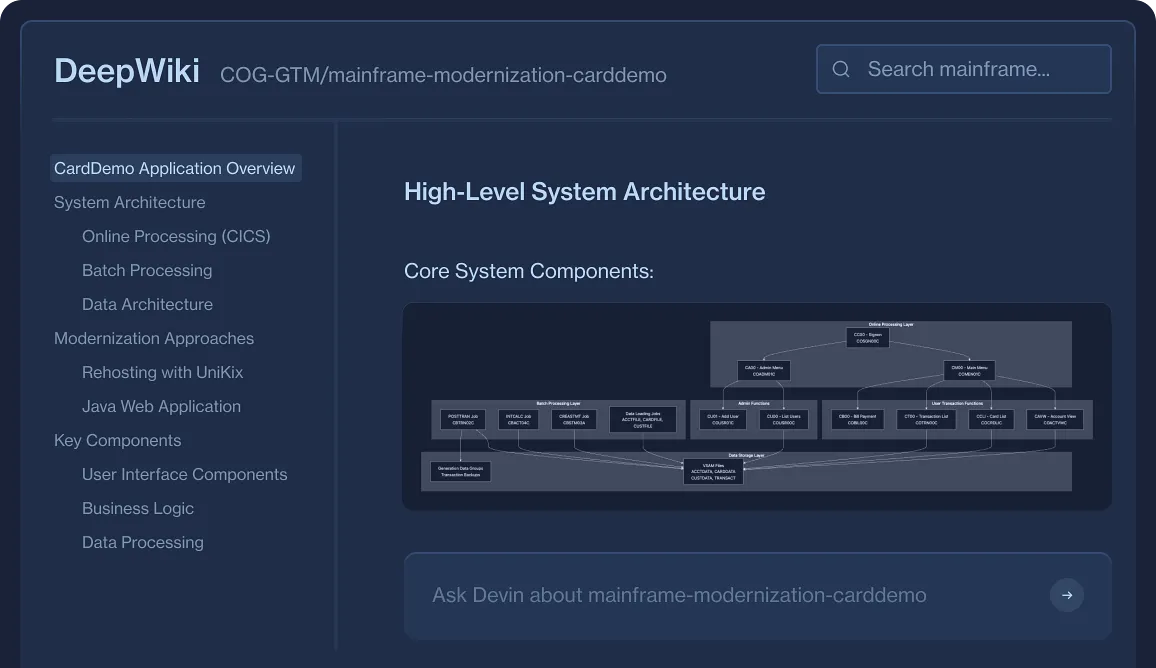Viewport: 1156px width, 668px height.
Task: Open COG-GTM/mainframe-modernization-carddemo repository link
Action: click(443, 75)
